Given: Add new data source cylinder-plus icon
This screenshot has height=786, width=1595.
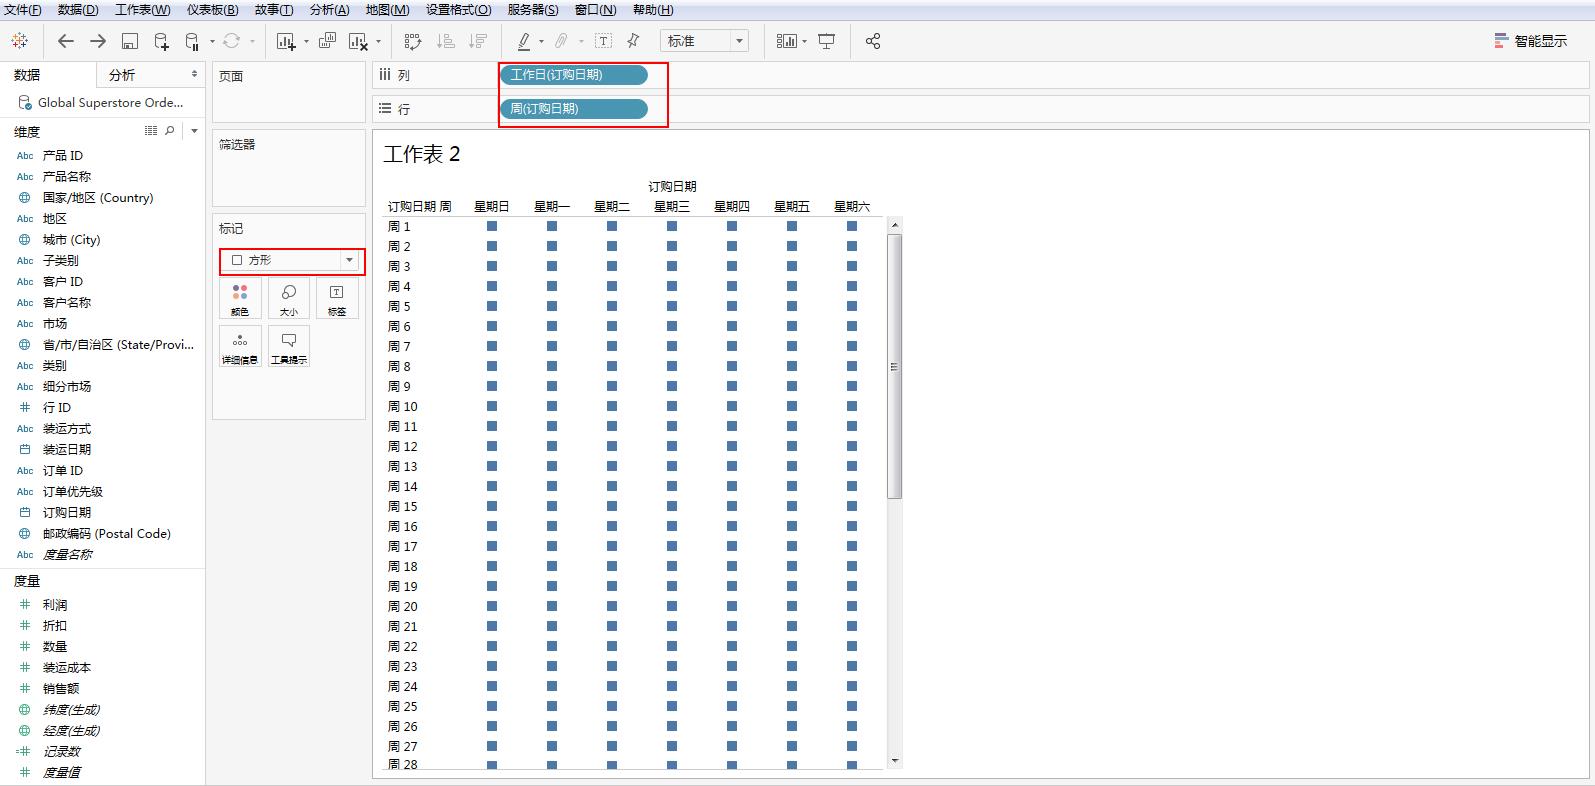Looking at the screenshot, I should pyautogui.click(x=161, y=41).
